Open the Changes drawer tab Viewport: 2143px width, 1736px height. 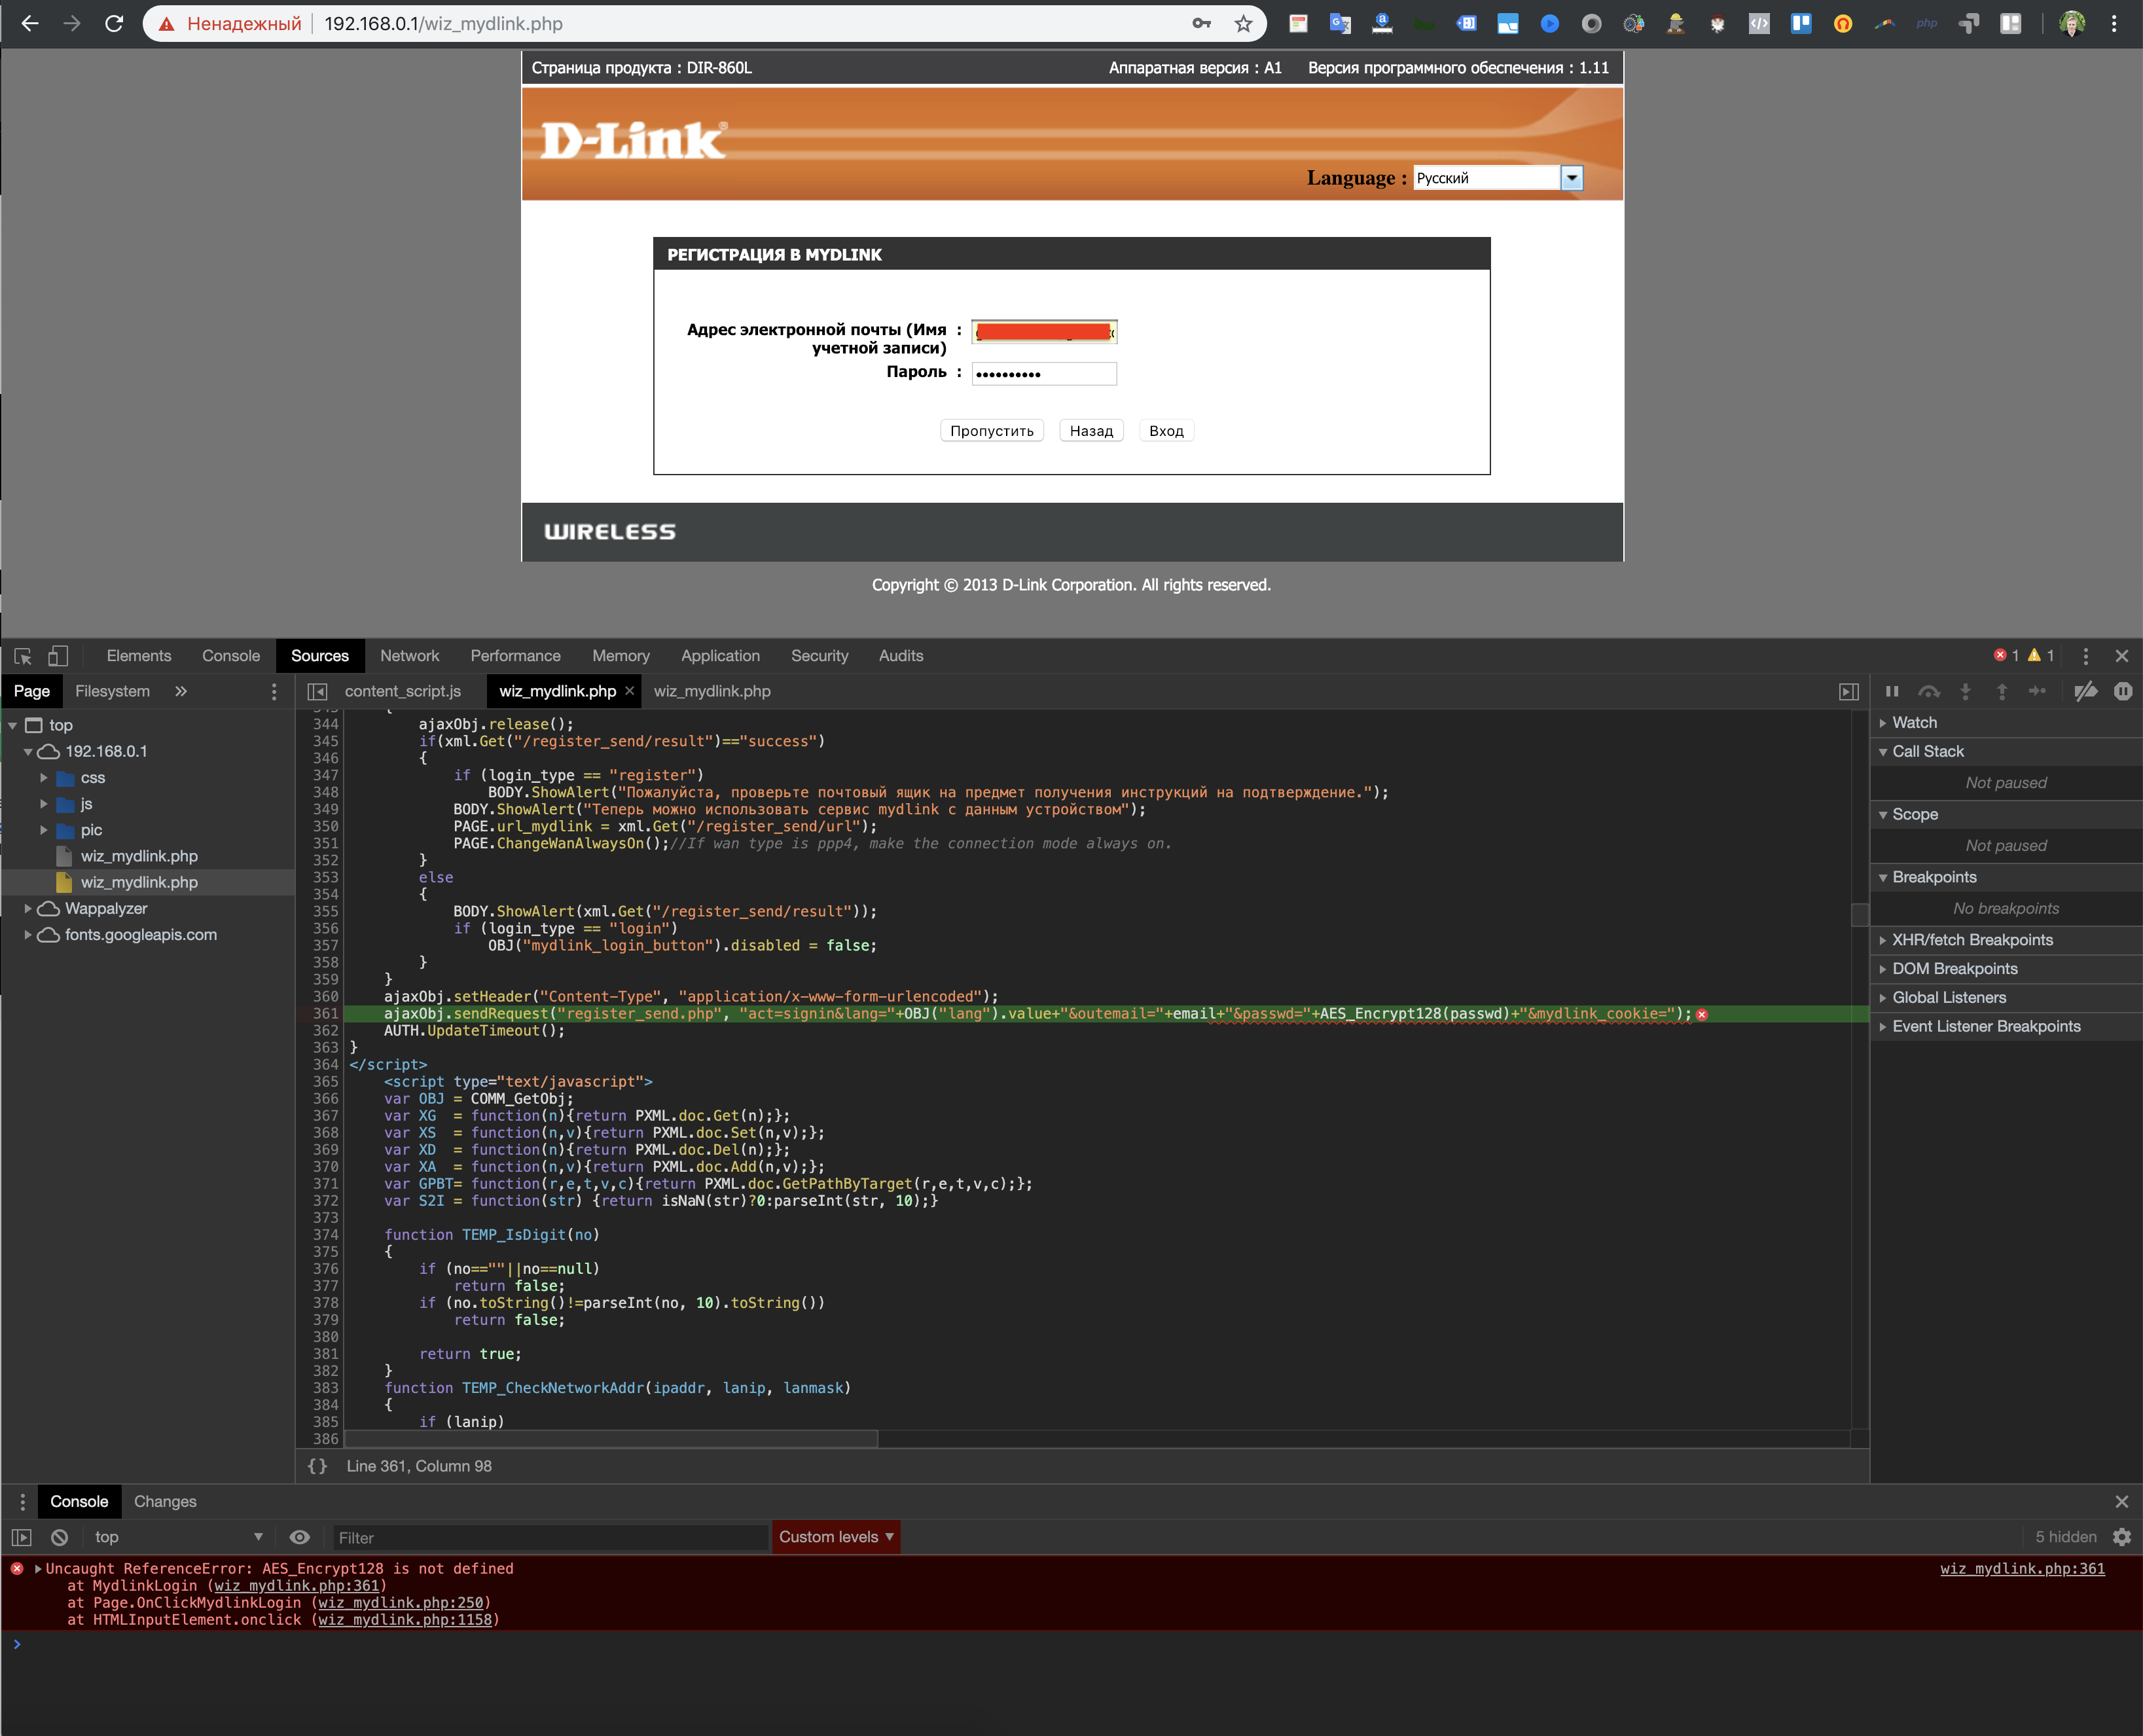tap(165, 1501)
